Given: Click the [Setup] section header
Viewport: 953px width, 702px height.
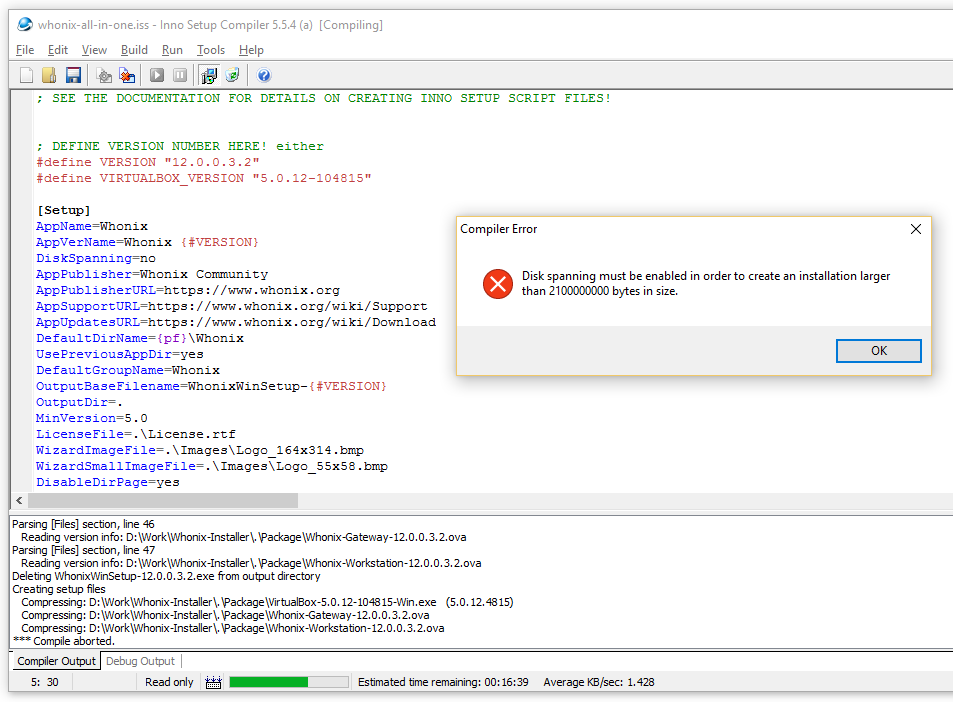Looking at the screenshot, I should point(63,210).
